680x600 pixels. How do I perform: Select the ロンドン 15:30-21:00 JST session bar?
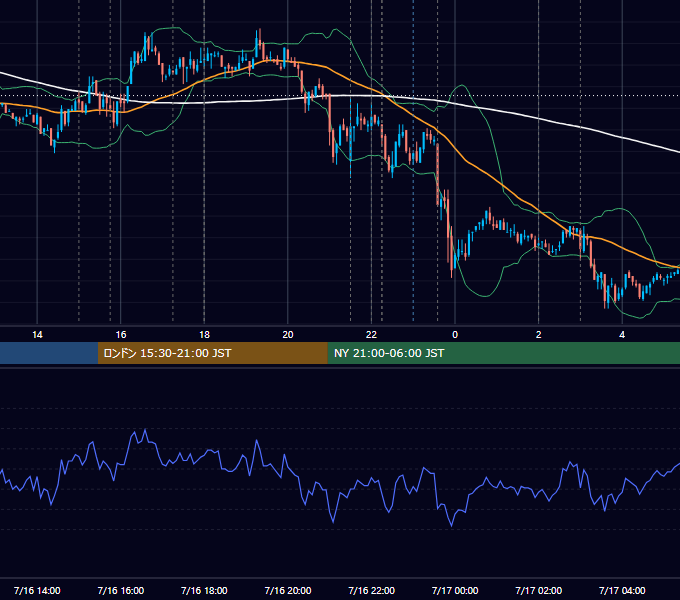(212, 353)
